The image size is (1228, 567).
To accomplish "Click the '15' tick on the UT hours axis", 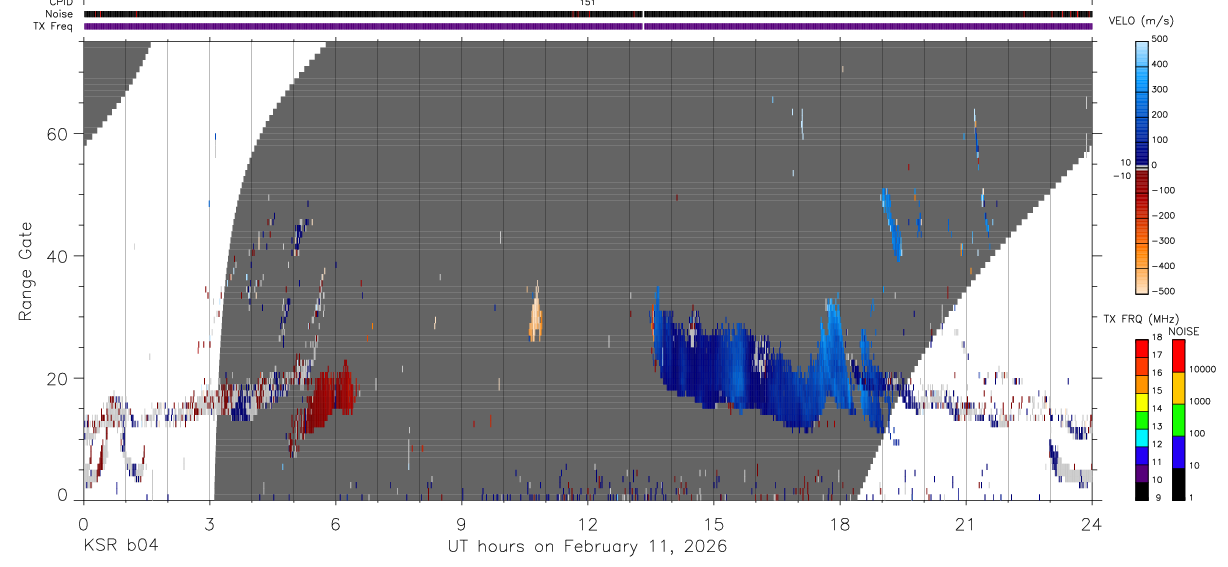I will (x=714, y=523).
